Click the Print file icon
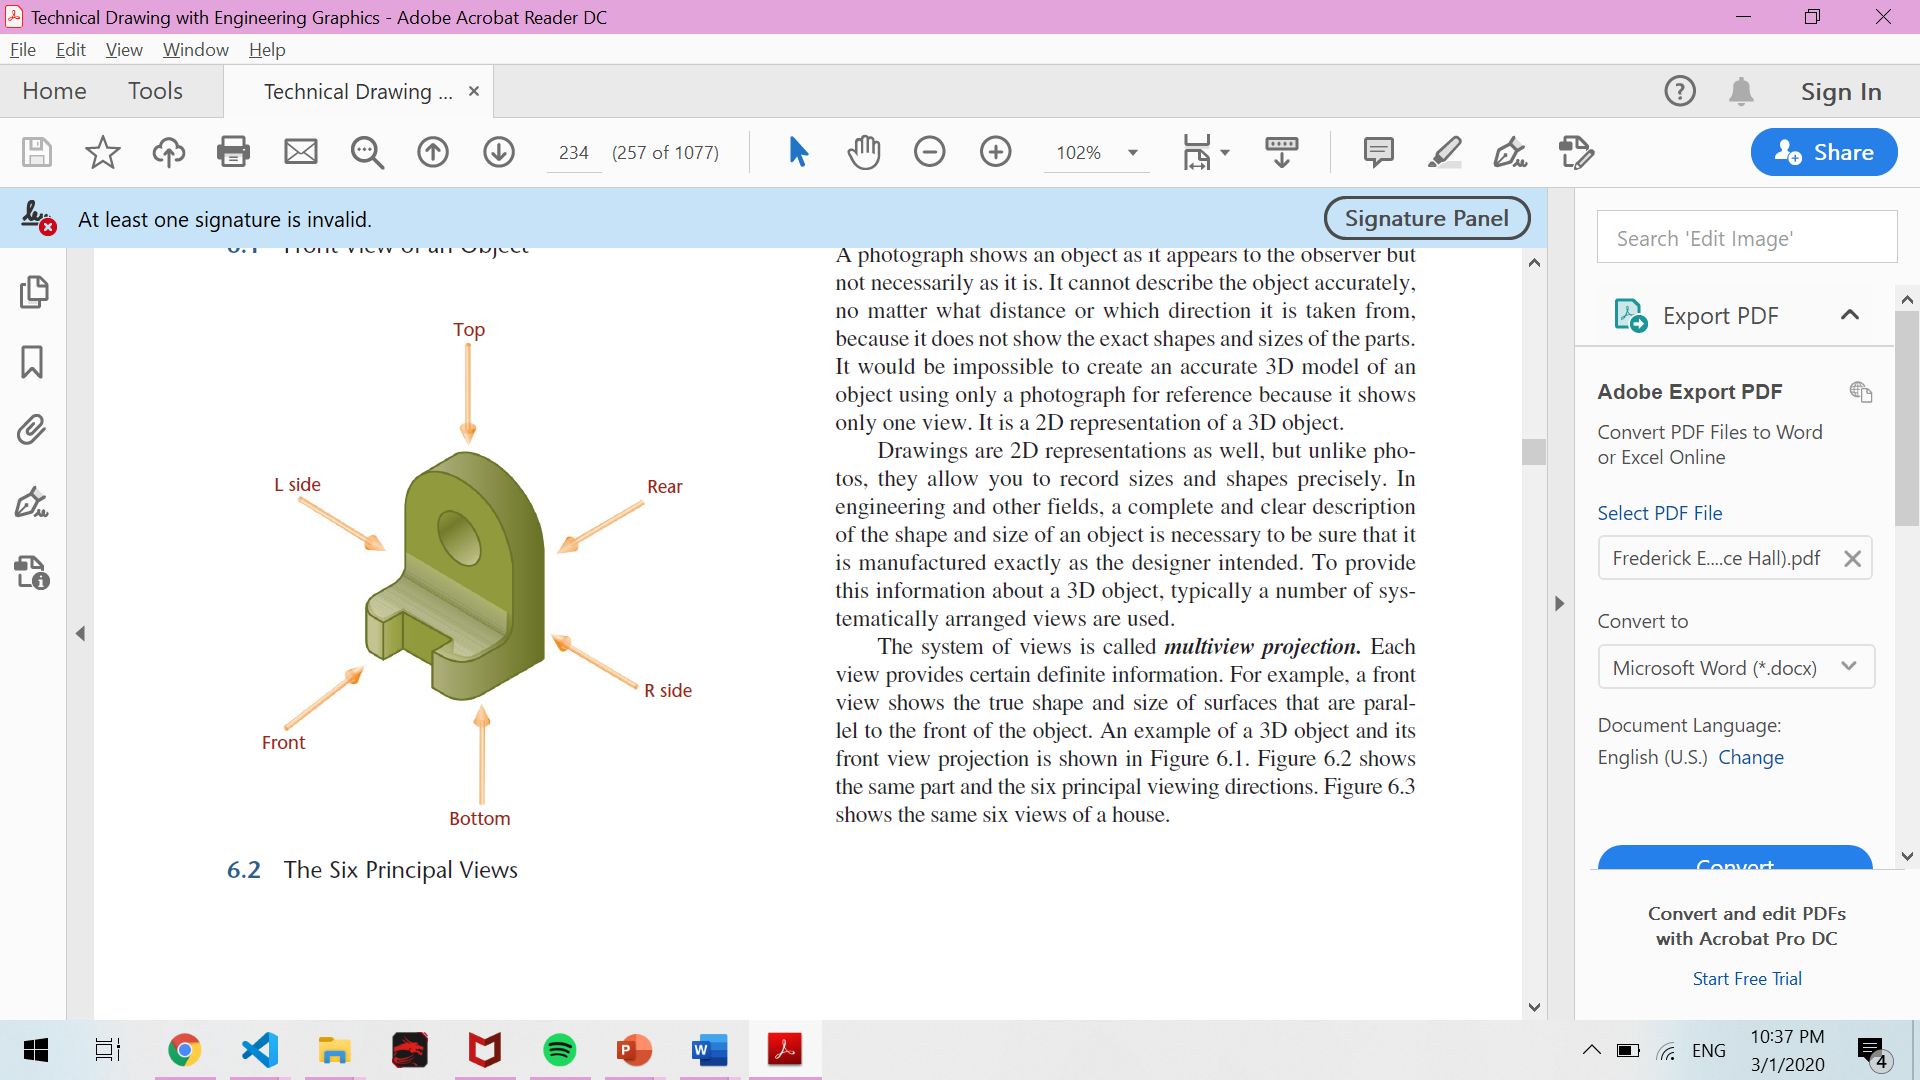The height and width of the screenshot is (1080, 1920). tap(233, 152)
